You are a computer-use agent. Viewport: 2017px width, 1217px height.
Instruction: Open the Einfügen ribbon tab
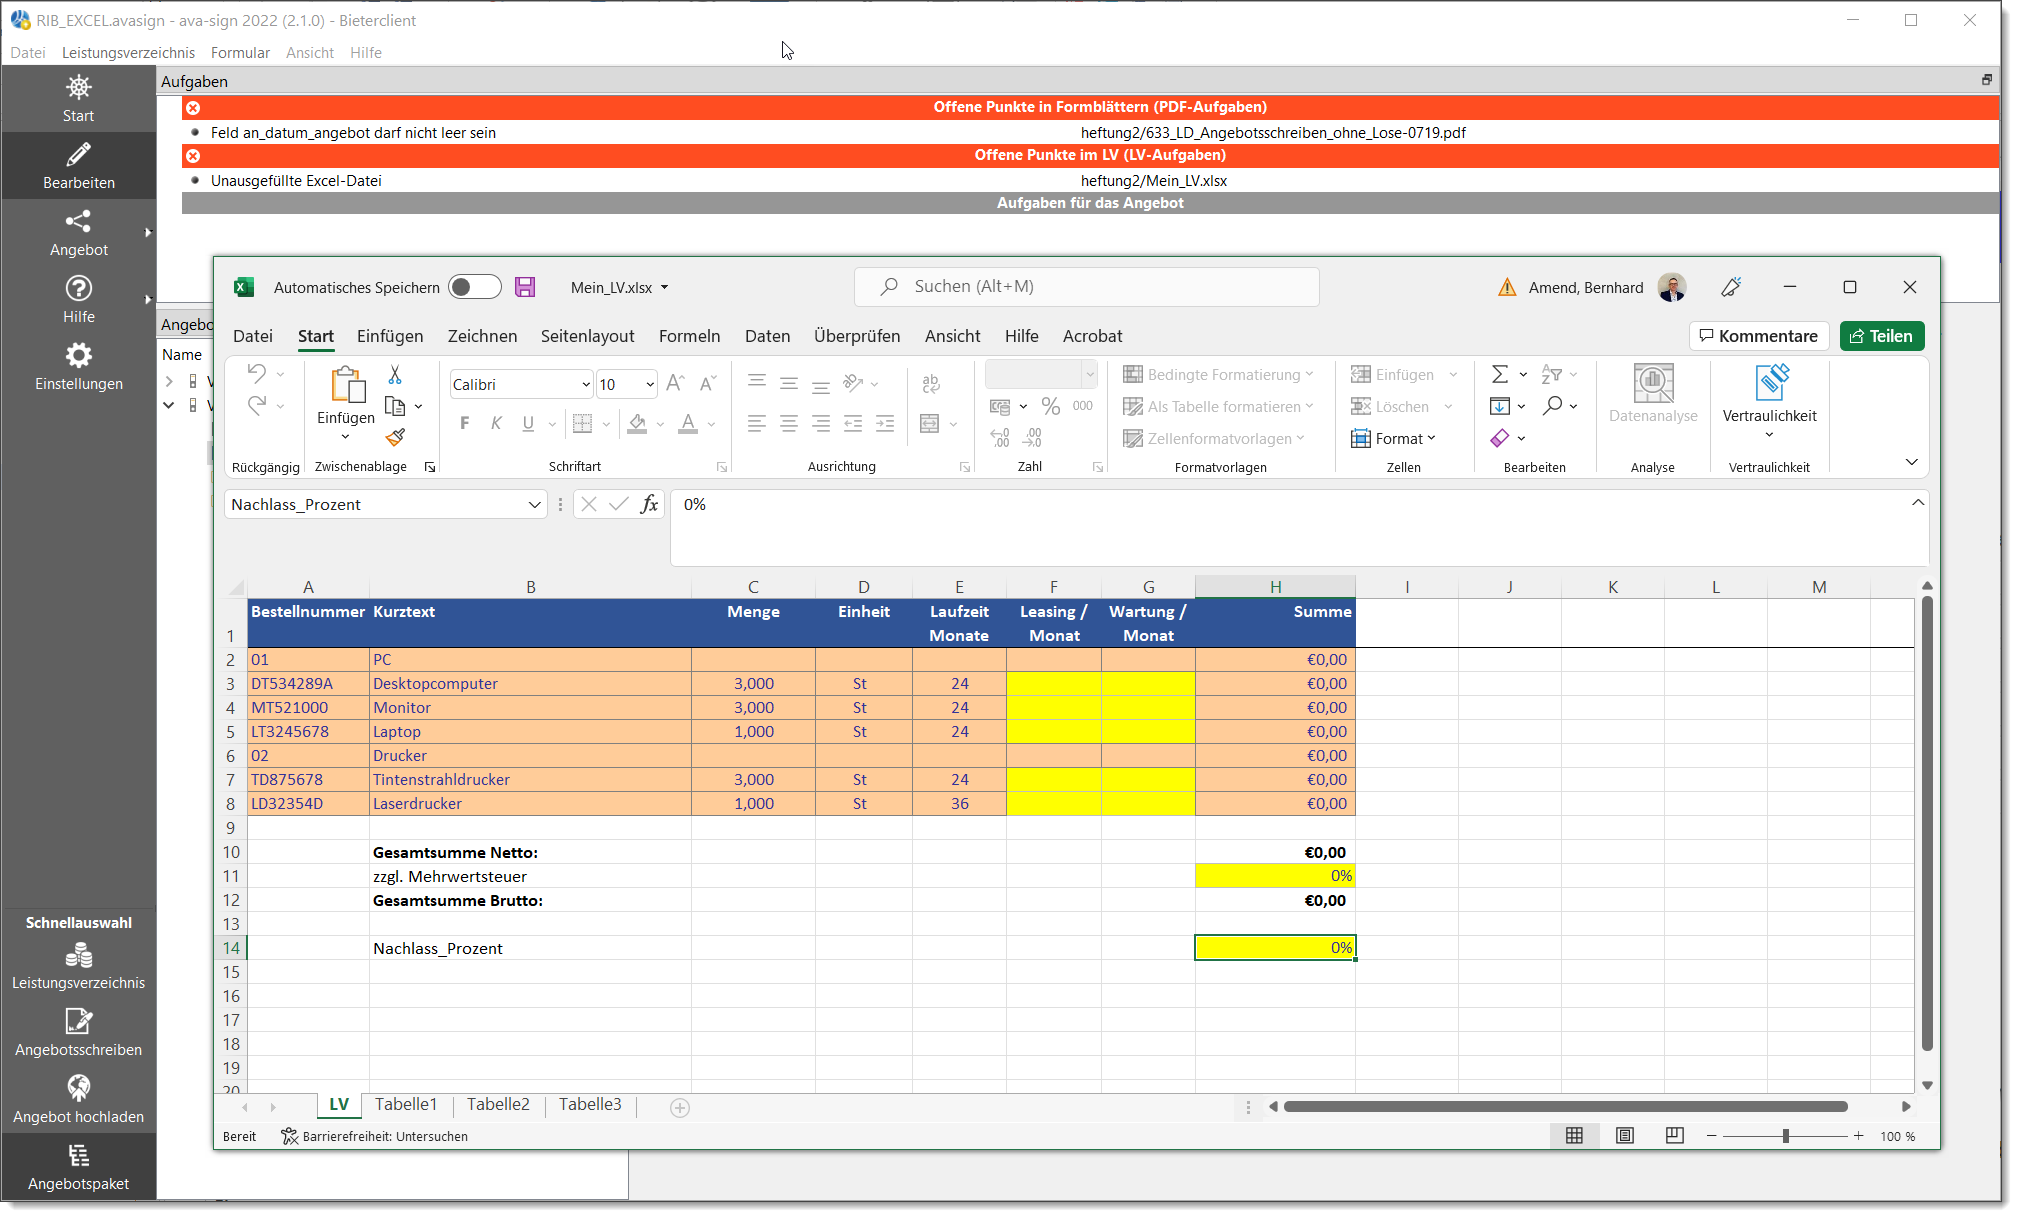pos(390,336)
